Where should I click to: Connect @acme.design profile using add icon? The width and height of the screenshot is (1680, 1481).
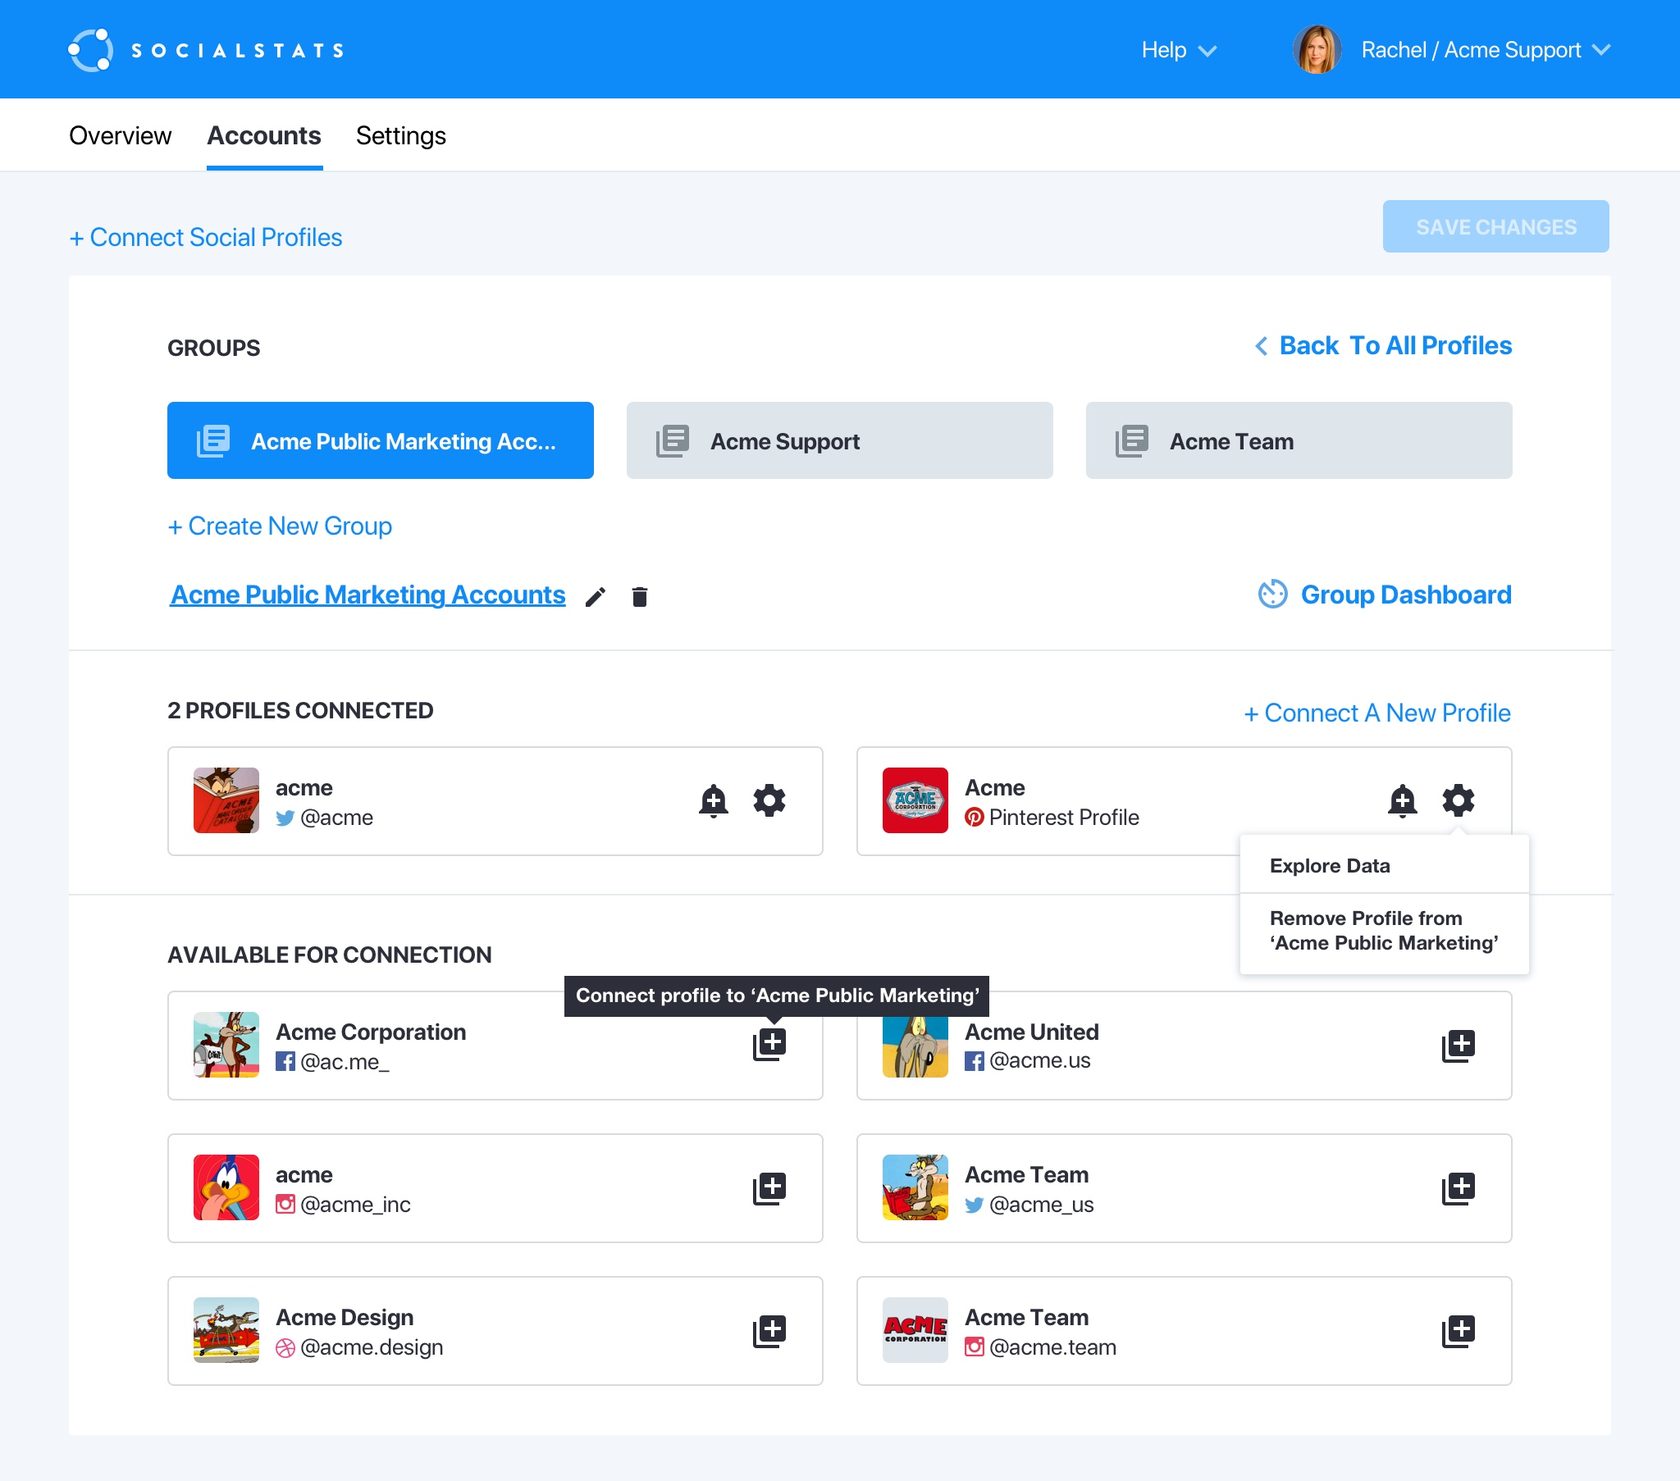(769, 1331)
